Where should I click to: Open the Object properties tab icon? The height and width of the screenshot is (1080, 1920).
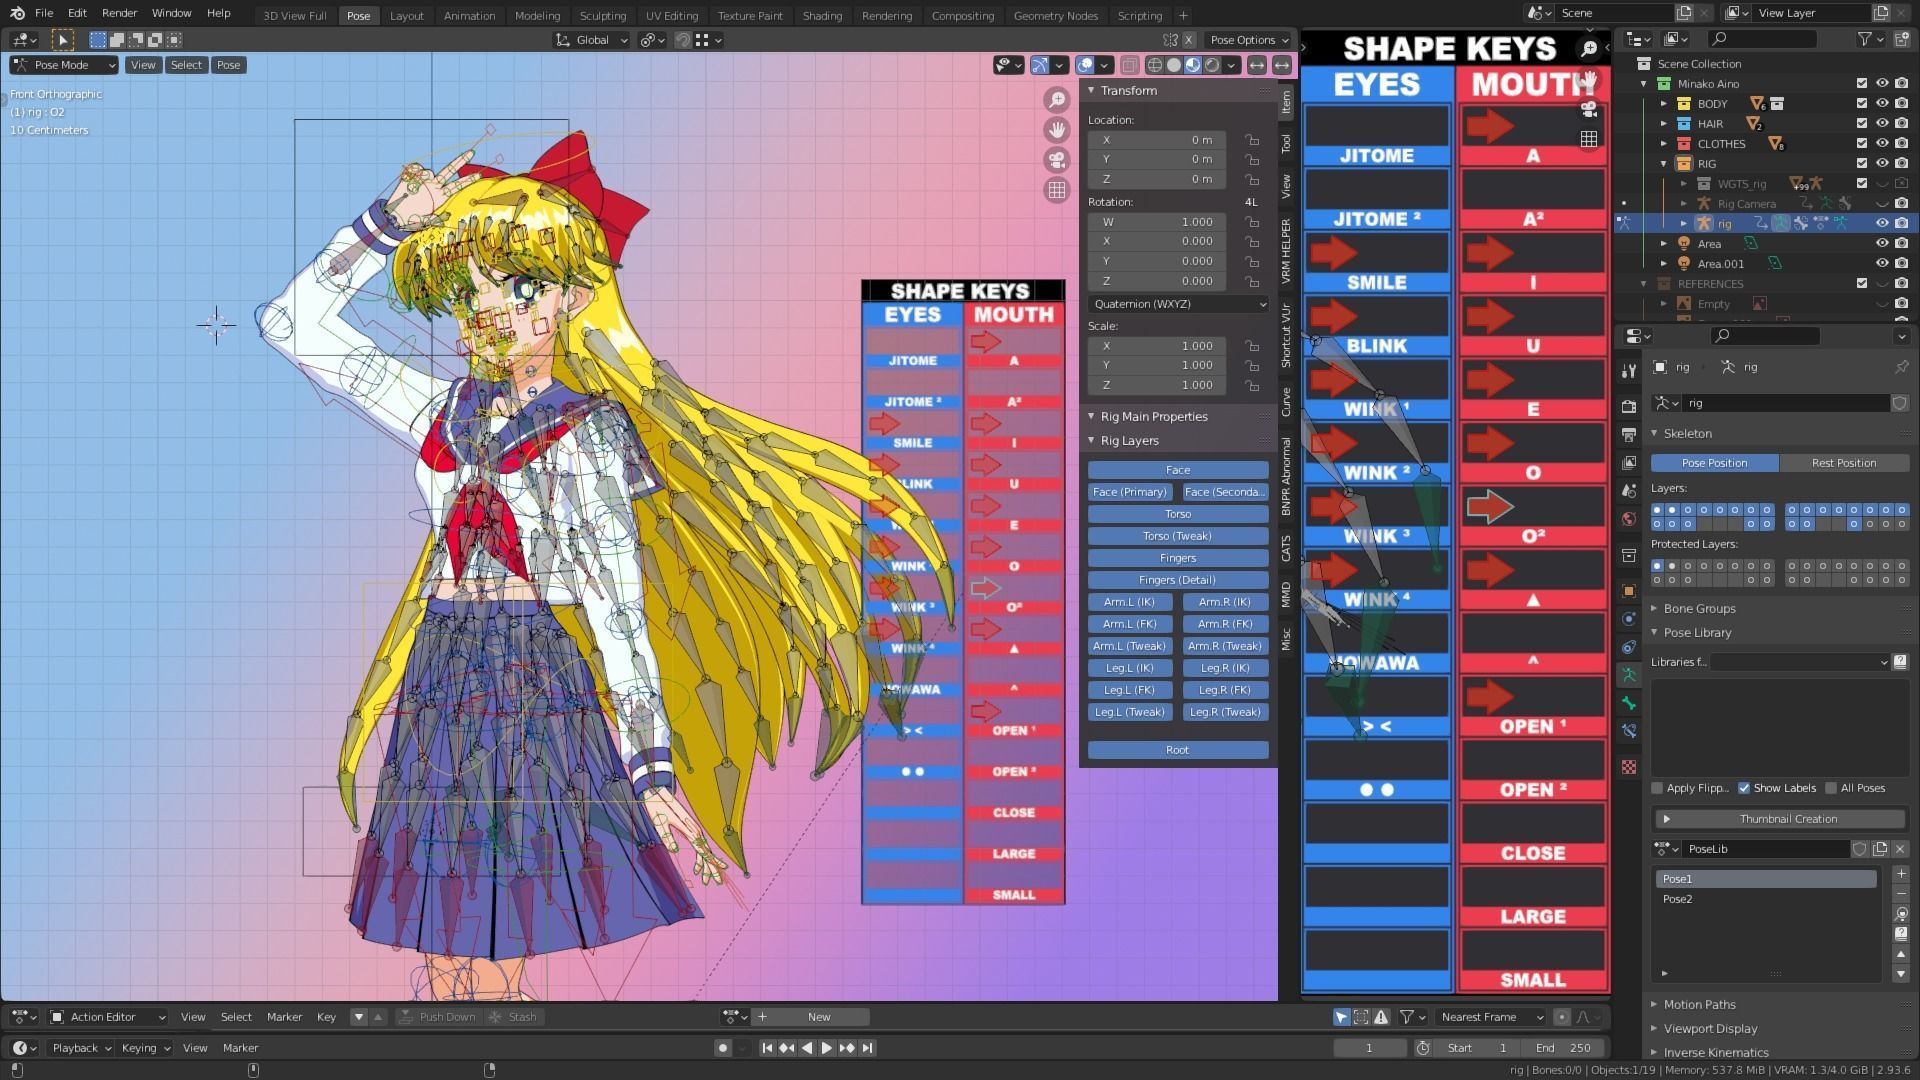1629,591
